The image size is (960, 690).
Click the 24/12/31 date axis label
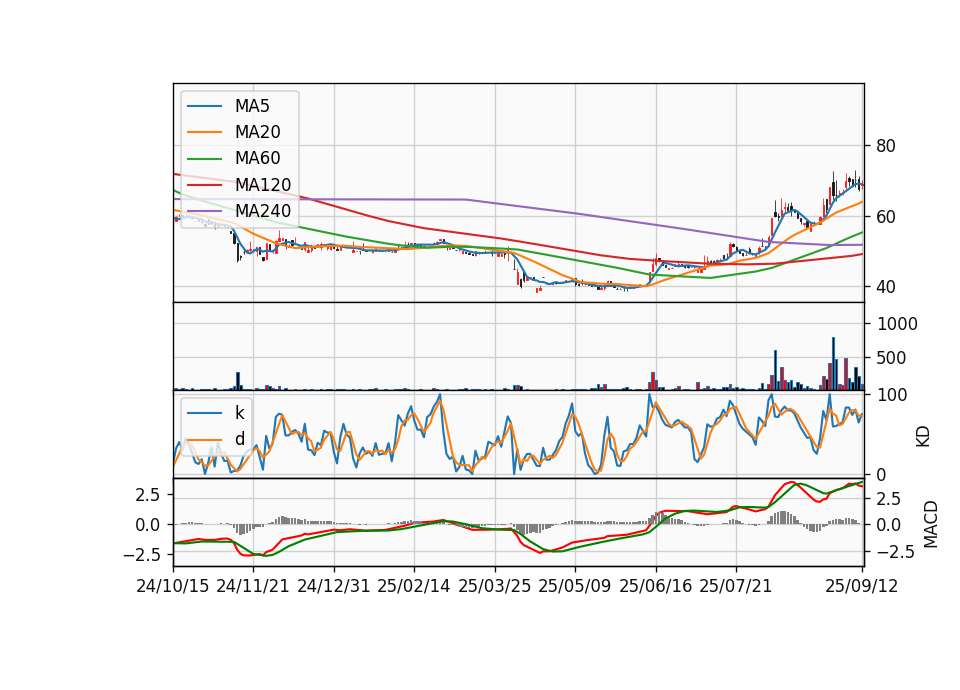334,586
